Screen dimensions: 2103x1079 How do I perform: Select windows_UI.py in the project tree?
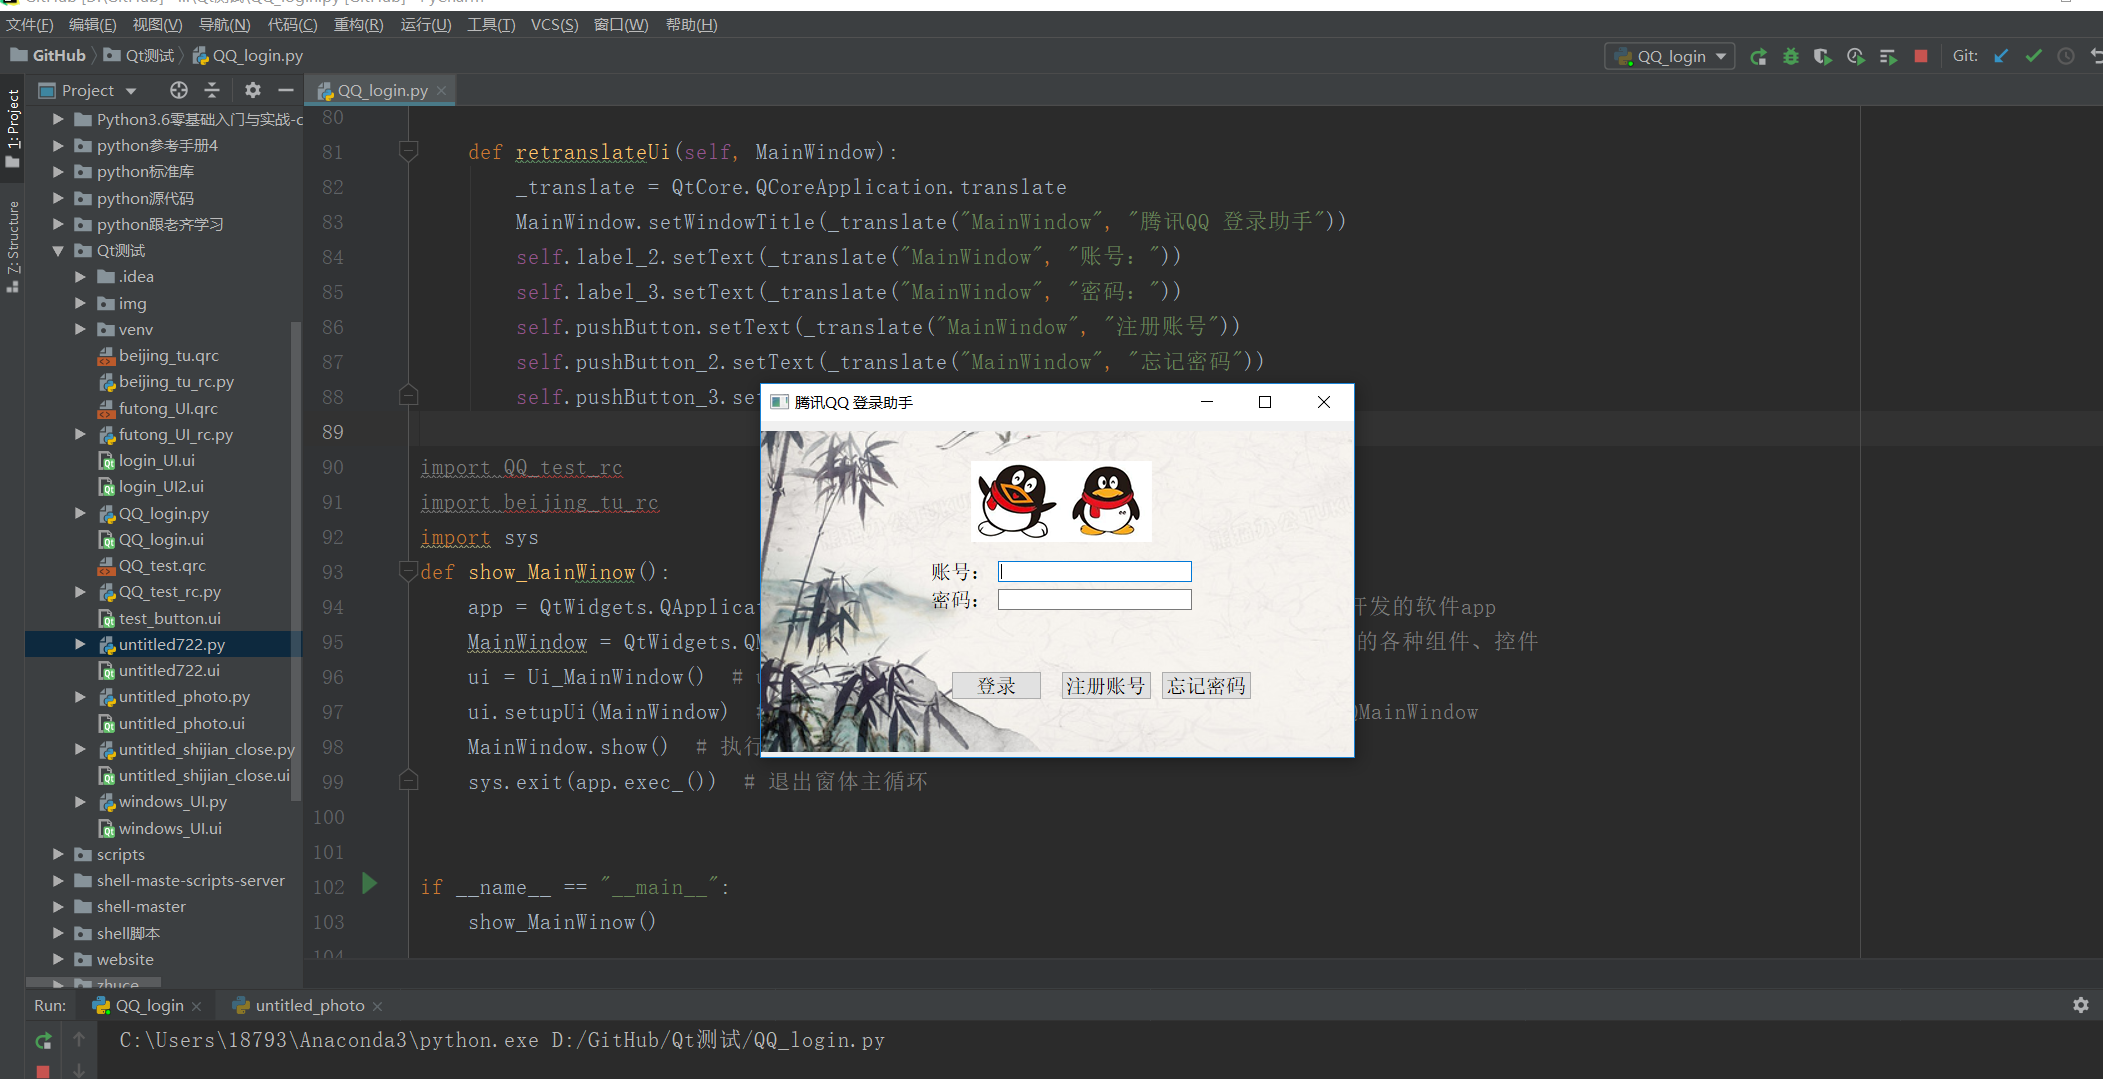(163, 802)
